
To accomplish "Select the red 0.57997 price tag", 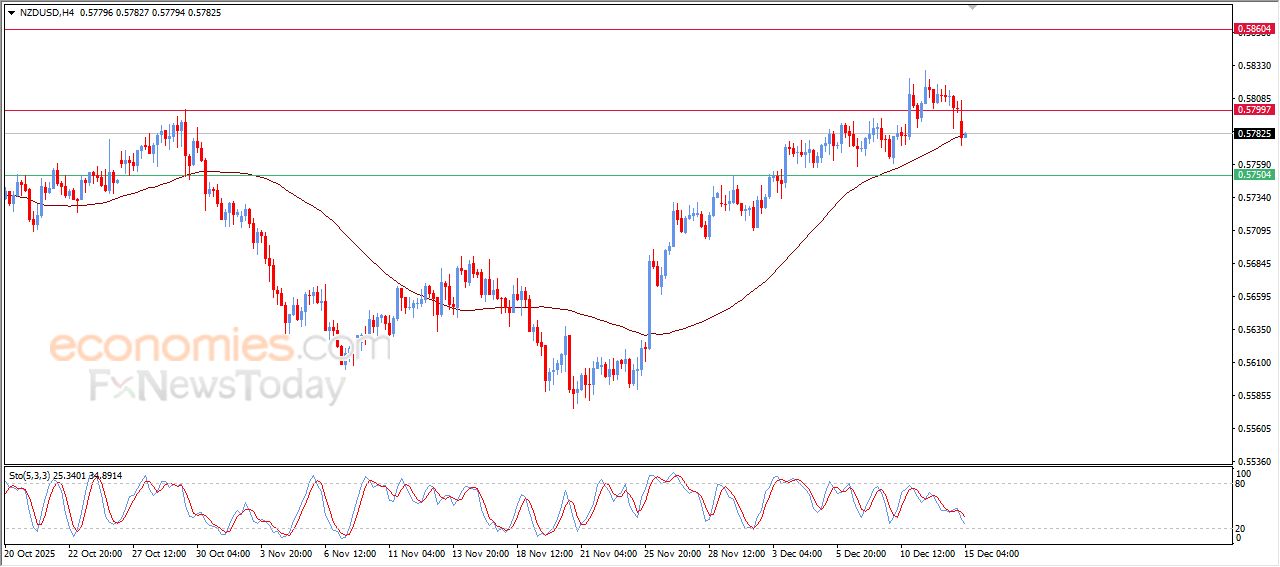I will tap(1254, 110).
